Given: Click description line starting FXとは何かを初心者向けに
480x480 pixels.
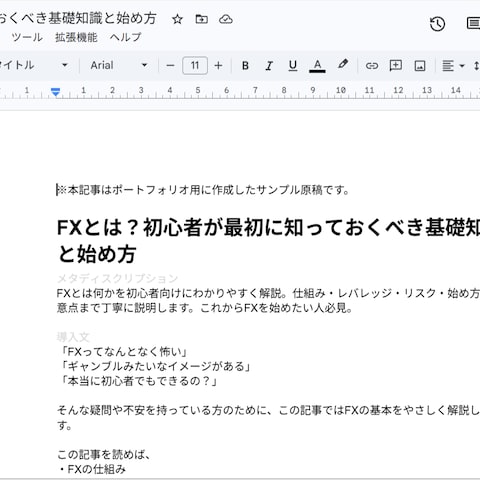Looking at the screenshot, I should tap(268, 293).
